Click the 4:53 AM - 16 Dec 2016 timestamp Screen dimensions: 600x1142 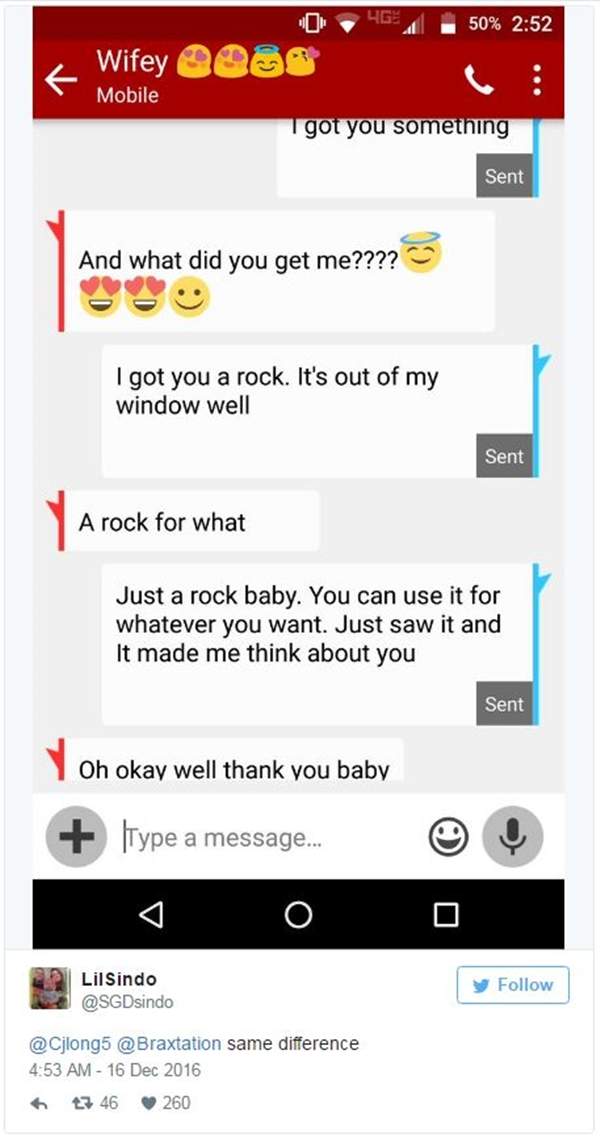click(x=114, y=1071)
